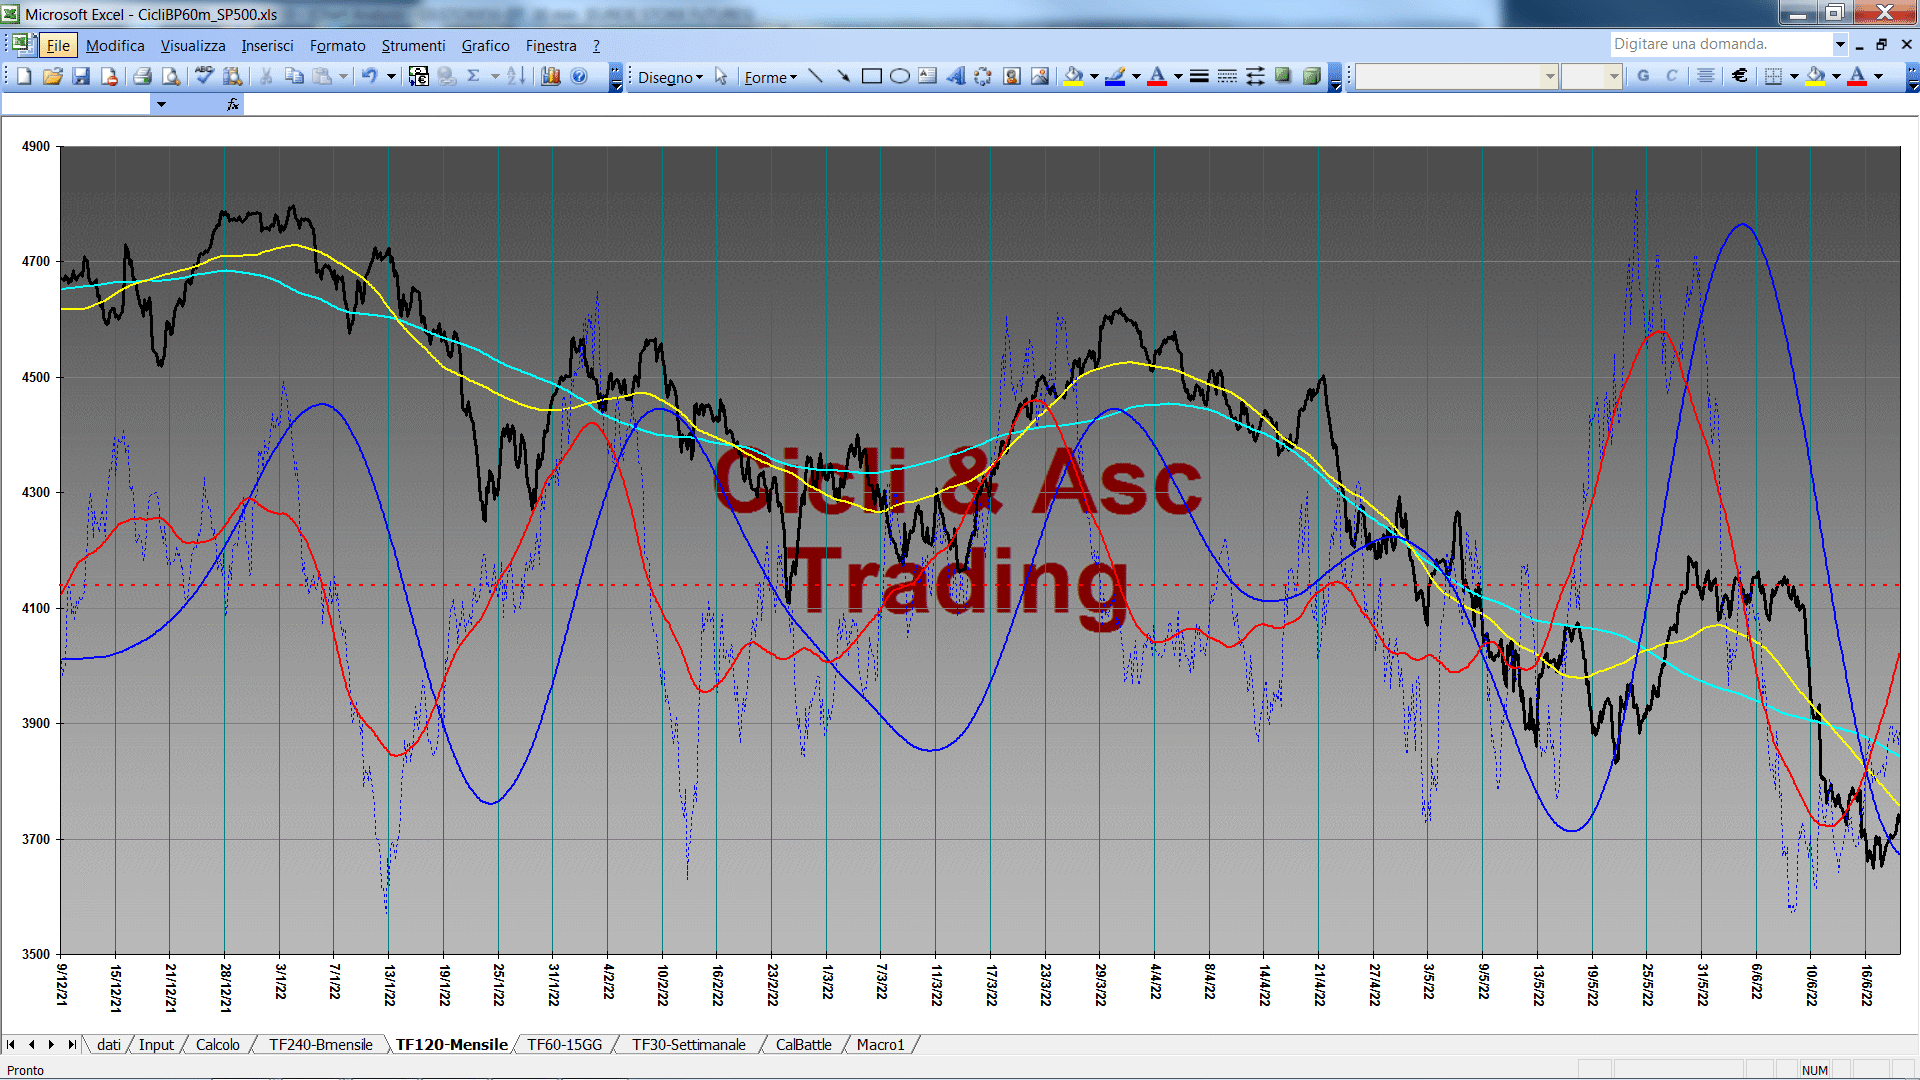Select the Arrow drawing tool

click(x=843, y=77)
